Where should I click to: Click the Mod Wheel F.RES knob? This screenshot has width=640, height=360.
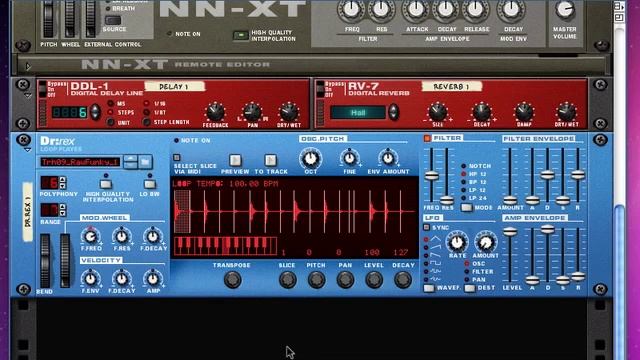click(121, 236)
